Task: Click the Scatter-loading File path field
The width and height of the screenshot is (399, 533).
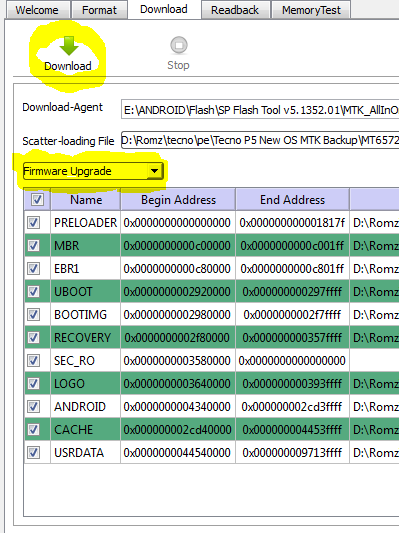Action: point(260,140)
